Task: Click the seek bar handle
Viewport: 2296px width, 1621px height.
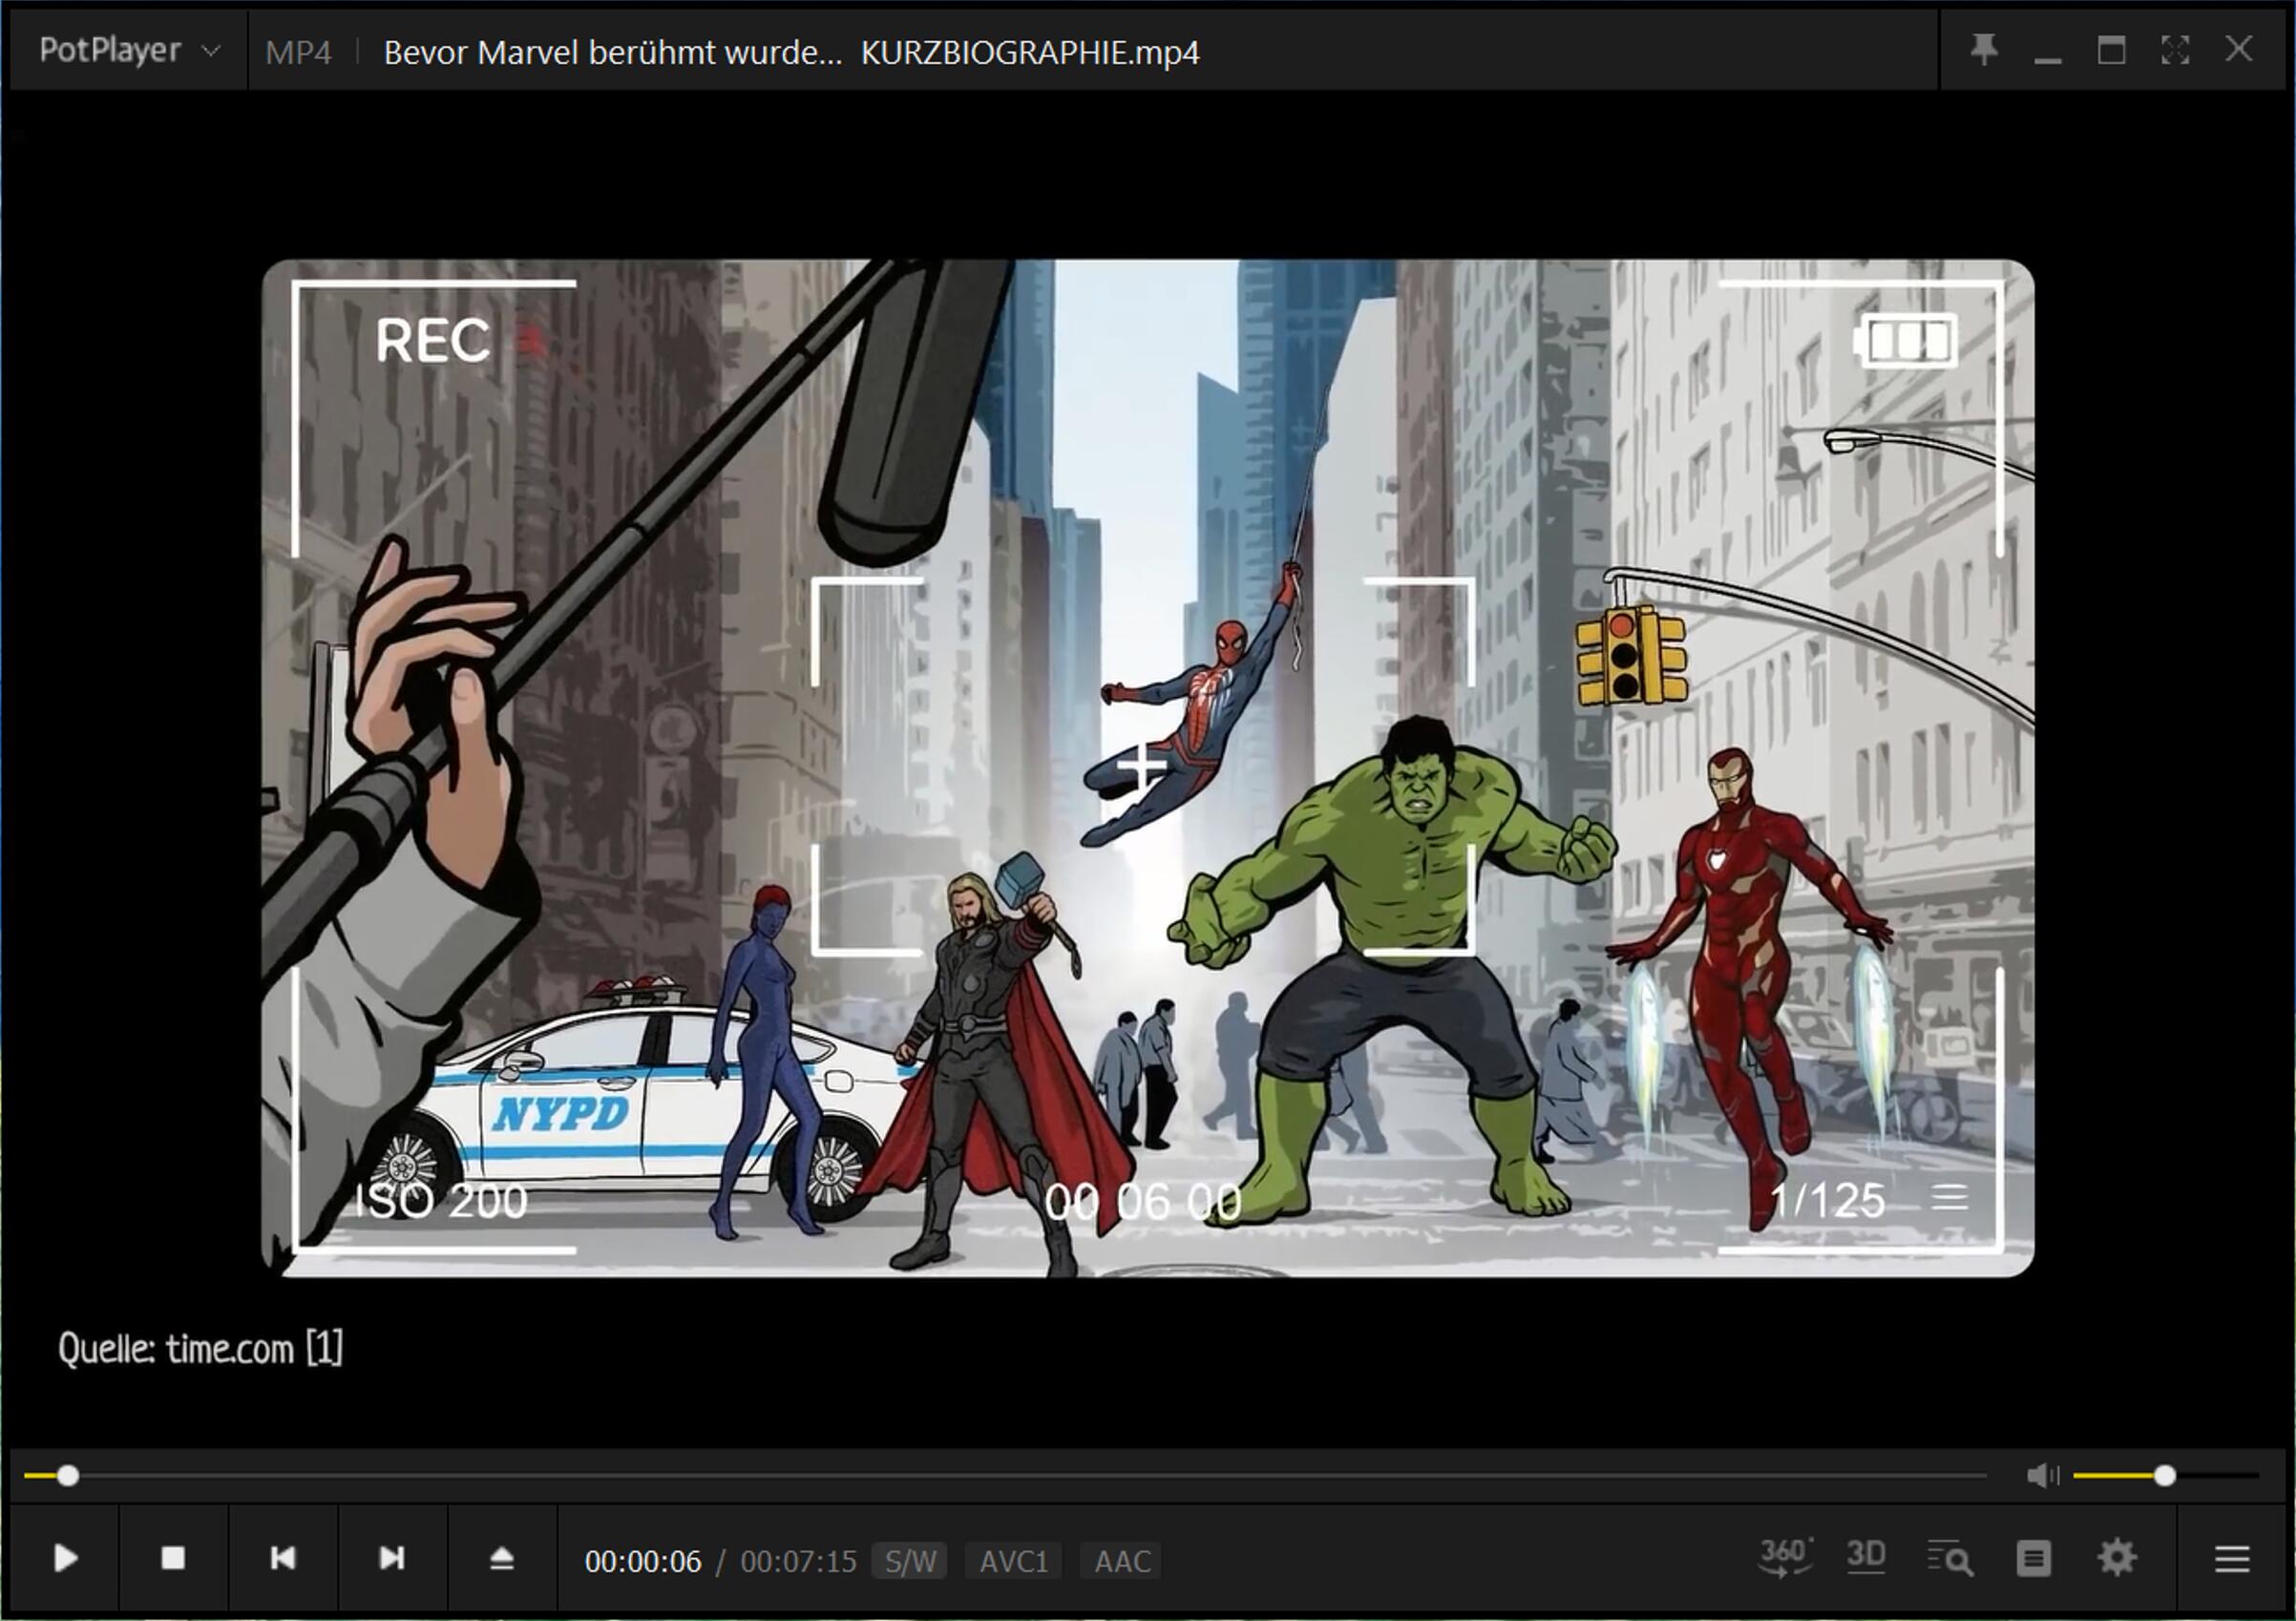Action: click(x=68, y=1476)
